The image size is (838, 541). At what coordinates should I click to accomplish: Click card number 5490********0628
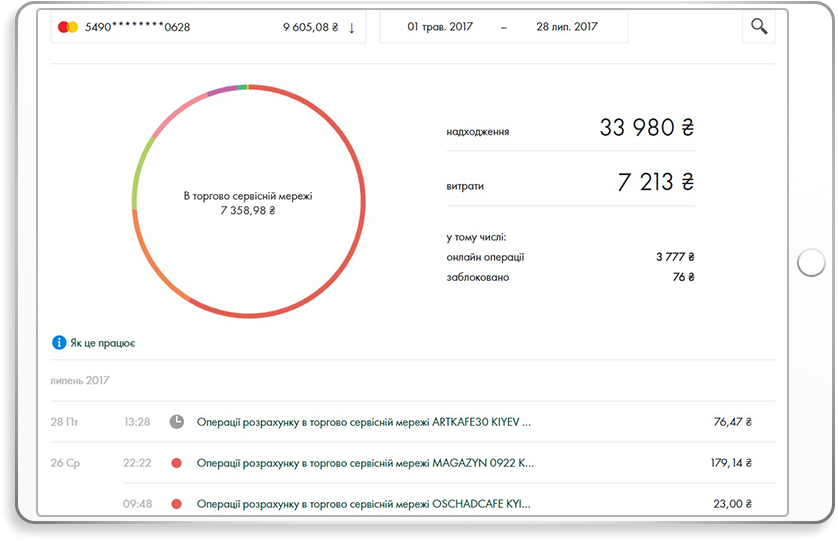coord(137,27)
